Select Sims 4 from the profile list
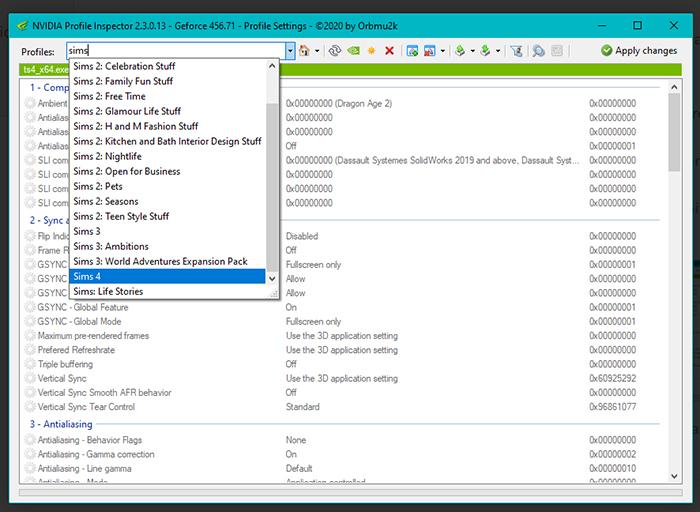This screenshot has height=512, width=700. pos(167,276)
